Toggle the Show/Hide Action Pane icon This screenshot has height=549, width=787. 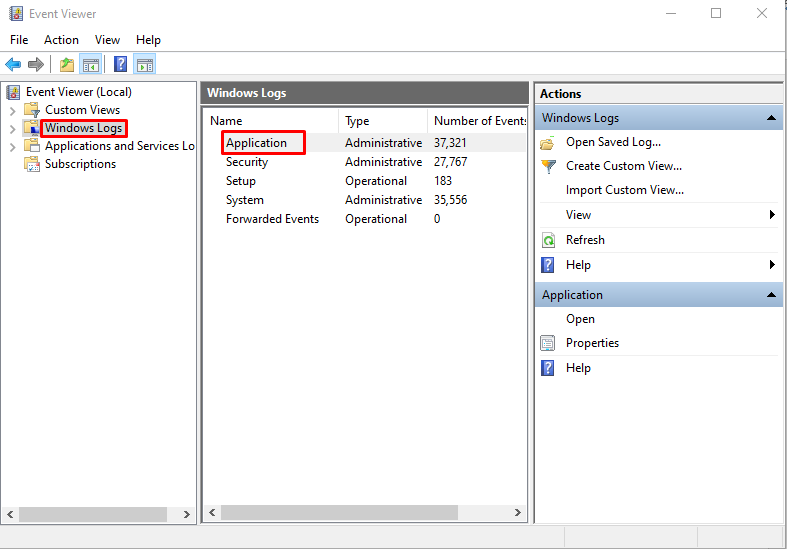[145, 65]
